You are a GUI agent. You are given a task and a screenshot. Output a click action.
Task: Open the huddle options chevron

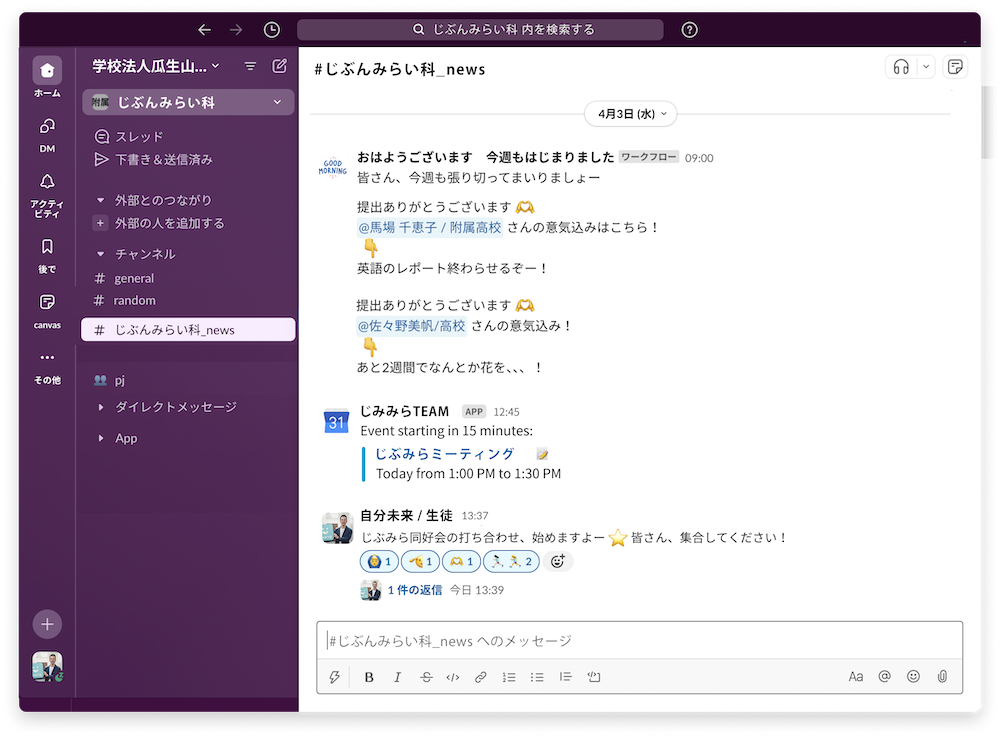point(926,67)
